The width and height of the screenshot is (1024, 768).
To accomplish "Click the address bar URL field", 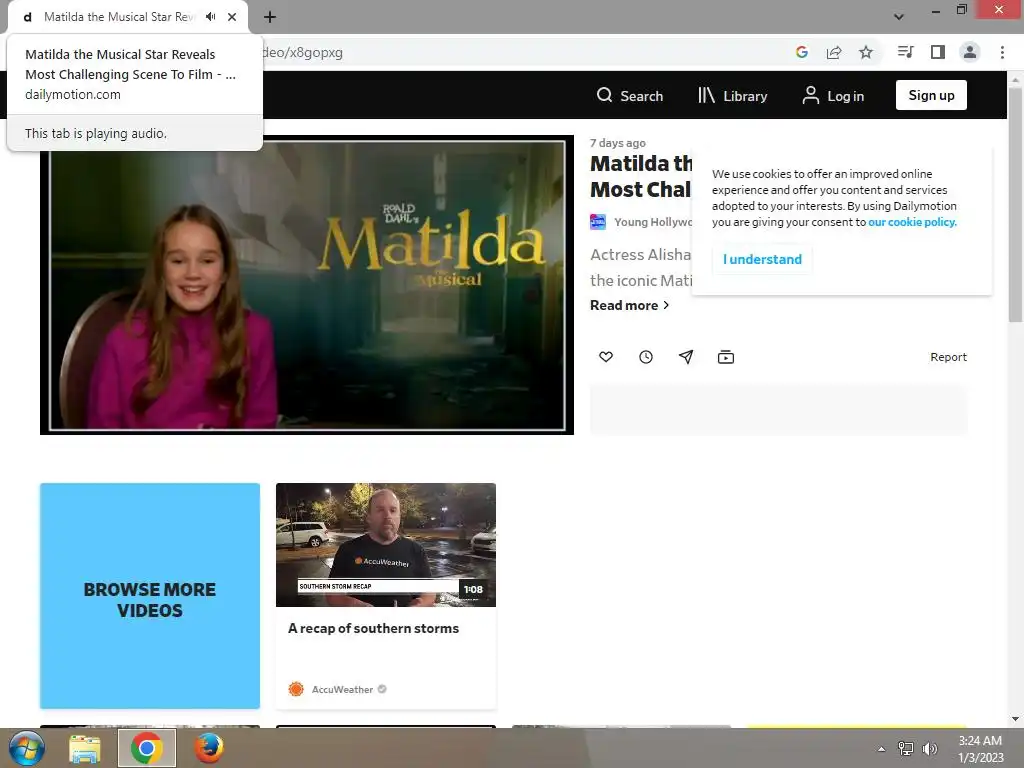I will 522,52.
